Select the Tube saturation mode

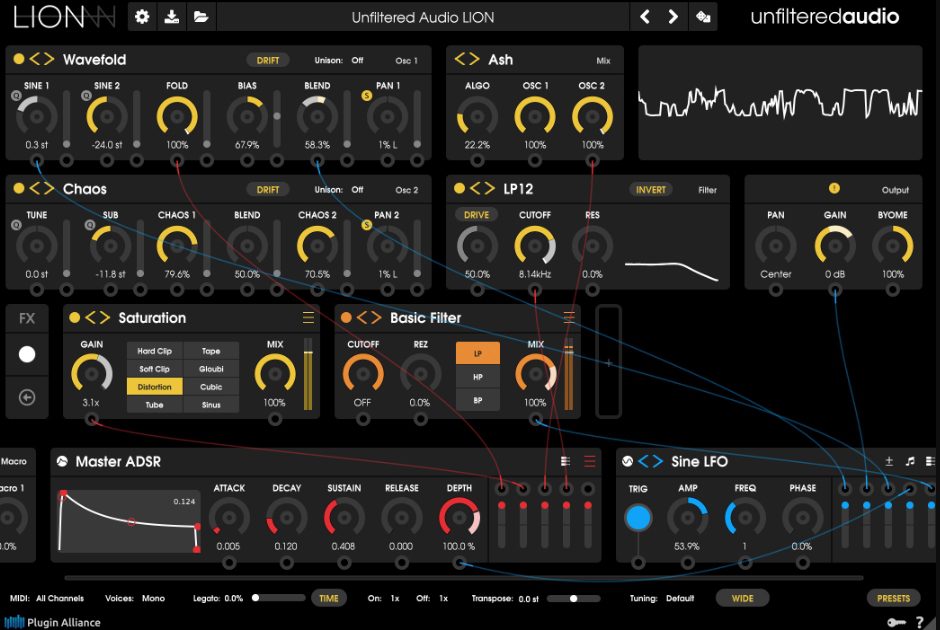[x=154, y=405]
